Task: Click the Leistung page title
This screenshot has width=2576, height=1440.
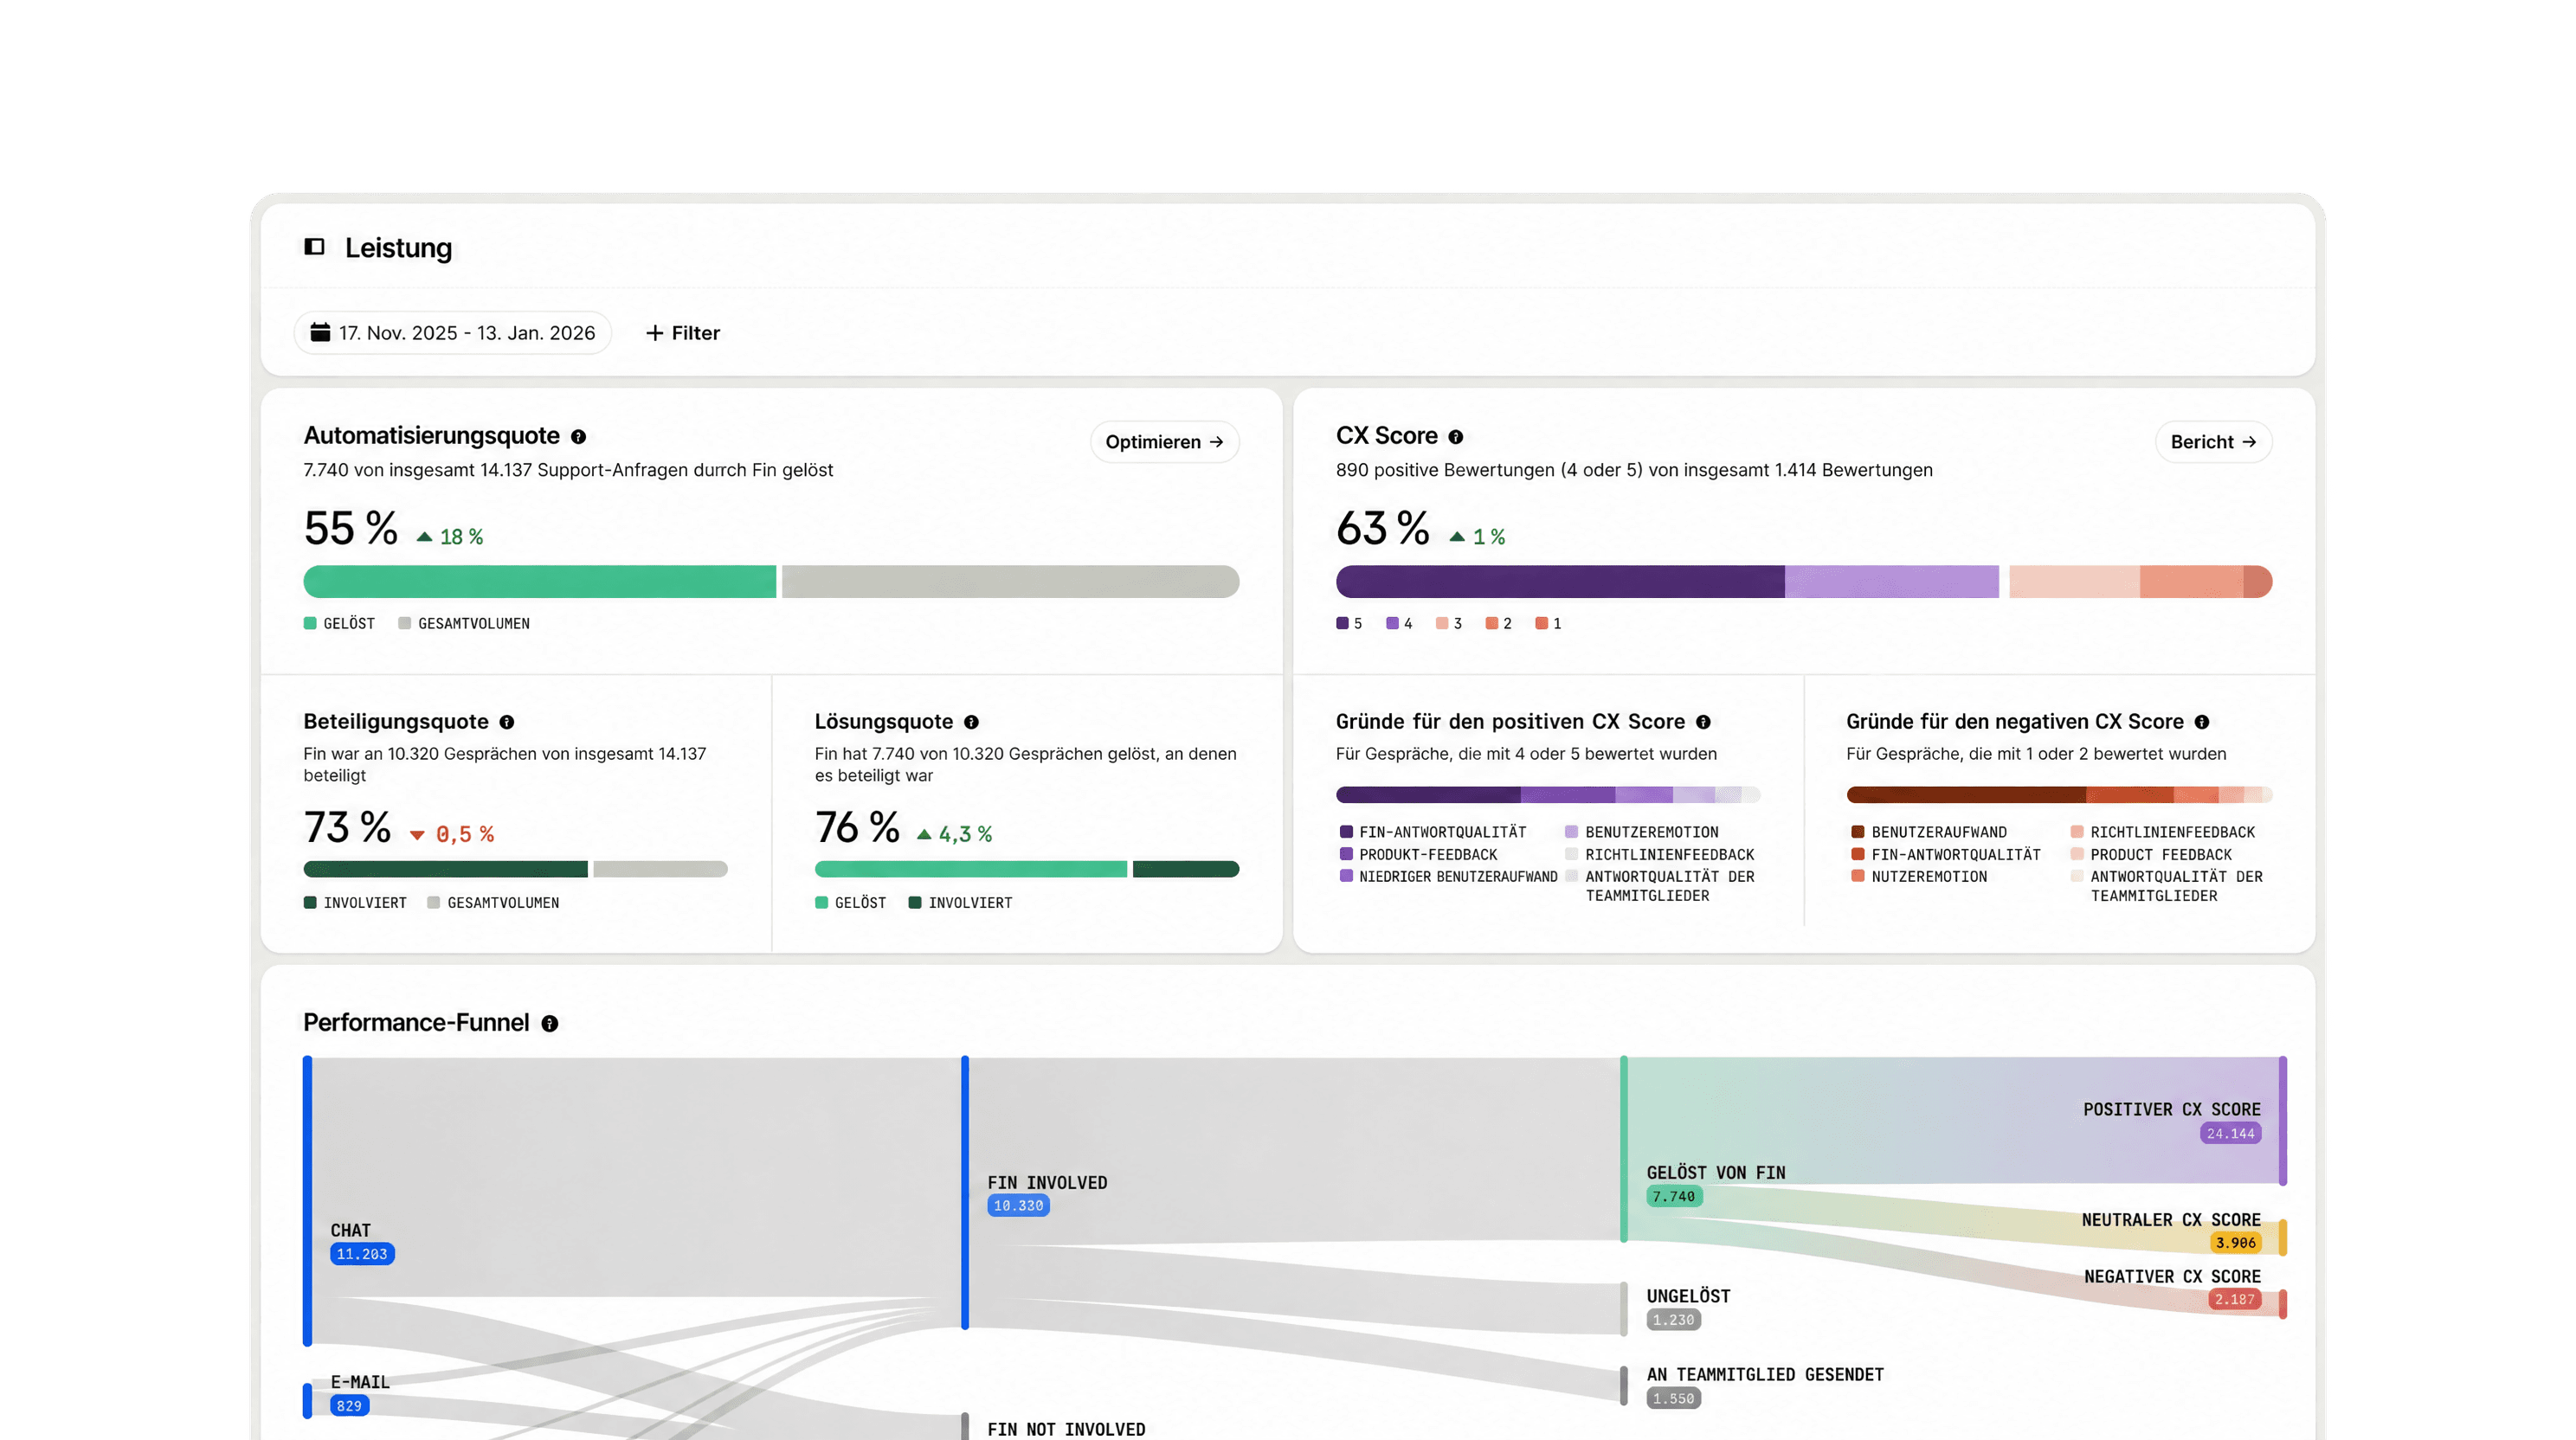Action: [x=398, y=248]
